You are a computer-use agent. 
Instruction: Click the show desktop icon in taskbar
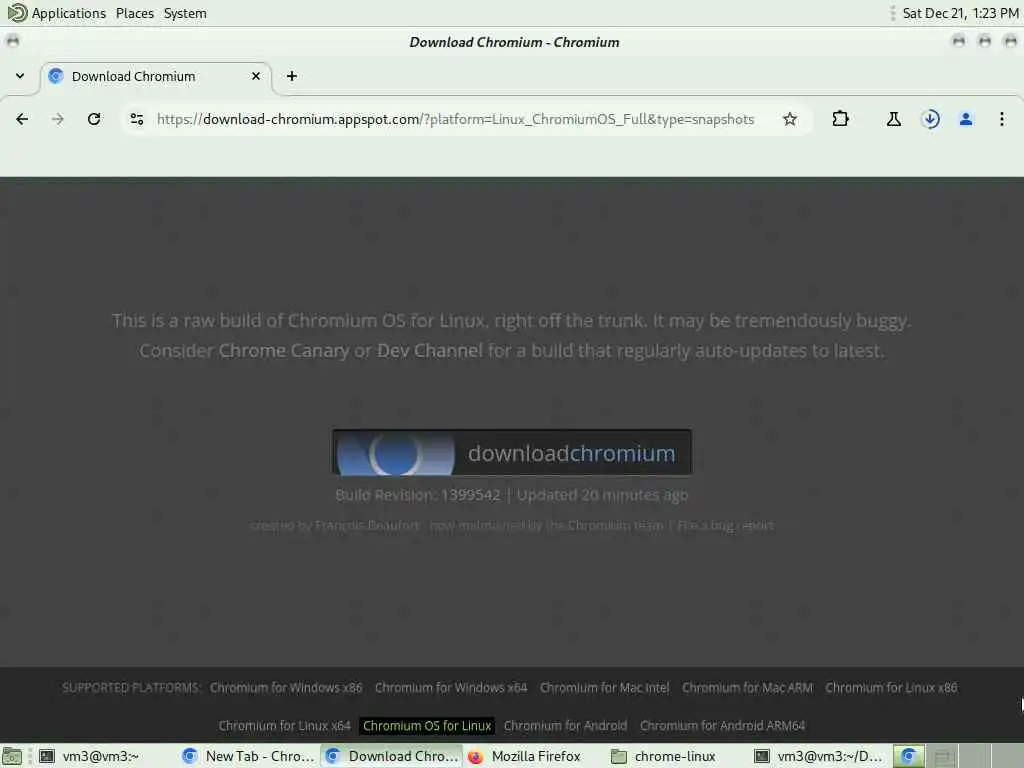12,756
